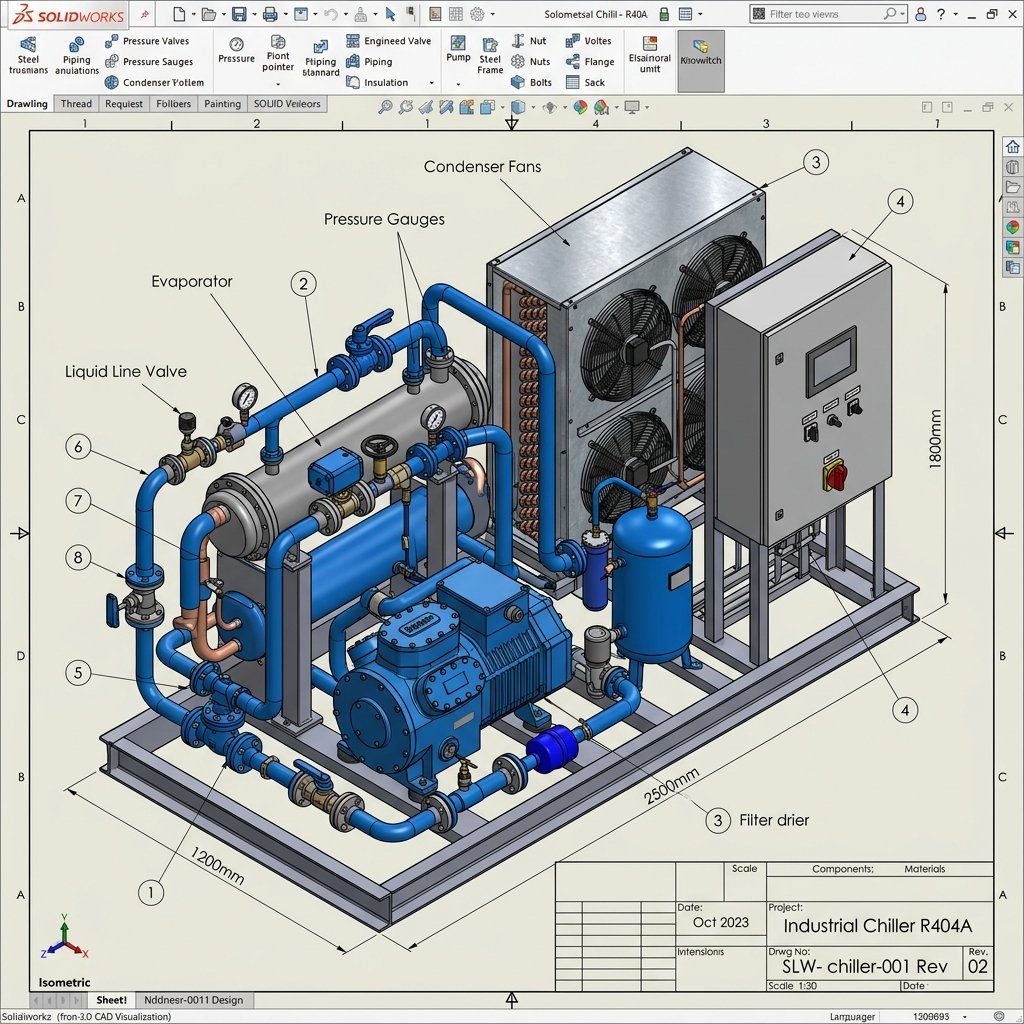Expand the Pump dropdown arrow

point(458,84)
